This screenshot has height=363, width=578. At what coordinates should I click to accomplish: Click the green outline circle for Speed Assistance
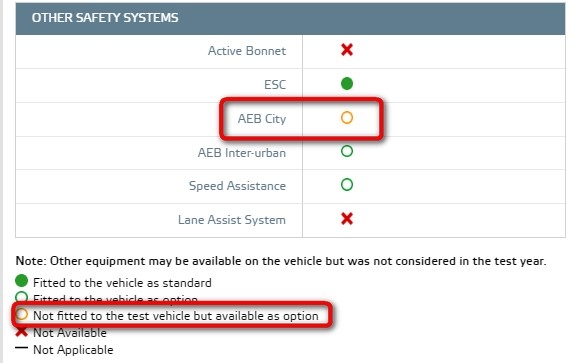click(347, 185)
